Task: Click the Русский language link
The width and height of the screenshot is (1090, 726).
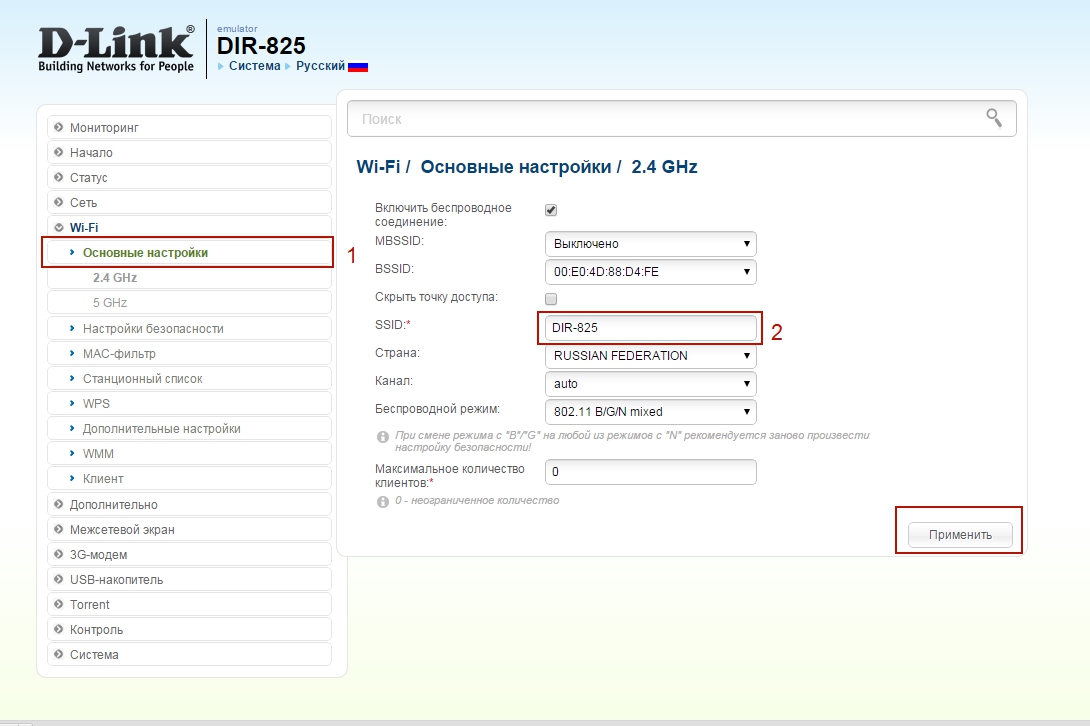Action: (x=320, y=66)
